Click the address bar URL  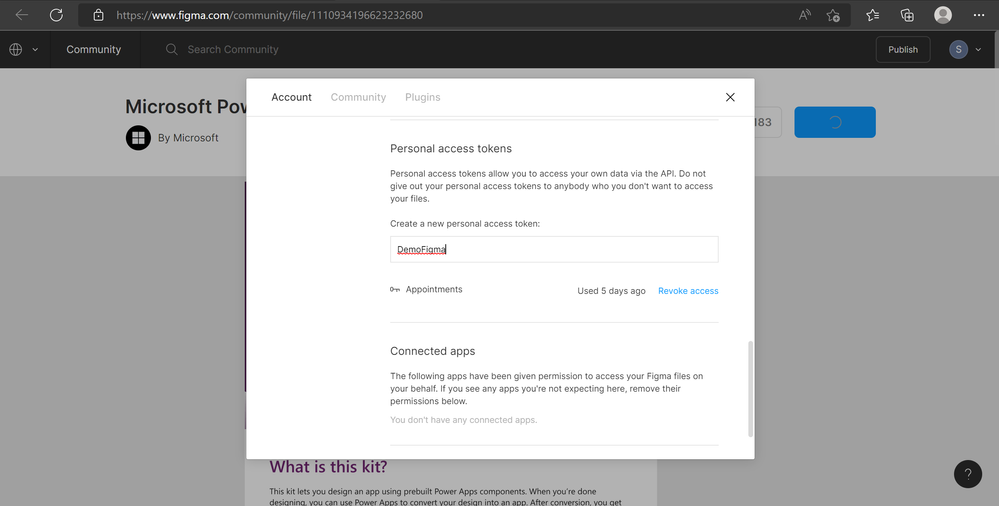coord(270,15)
